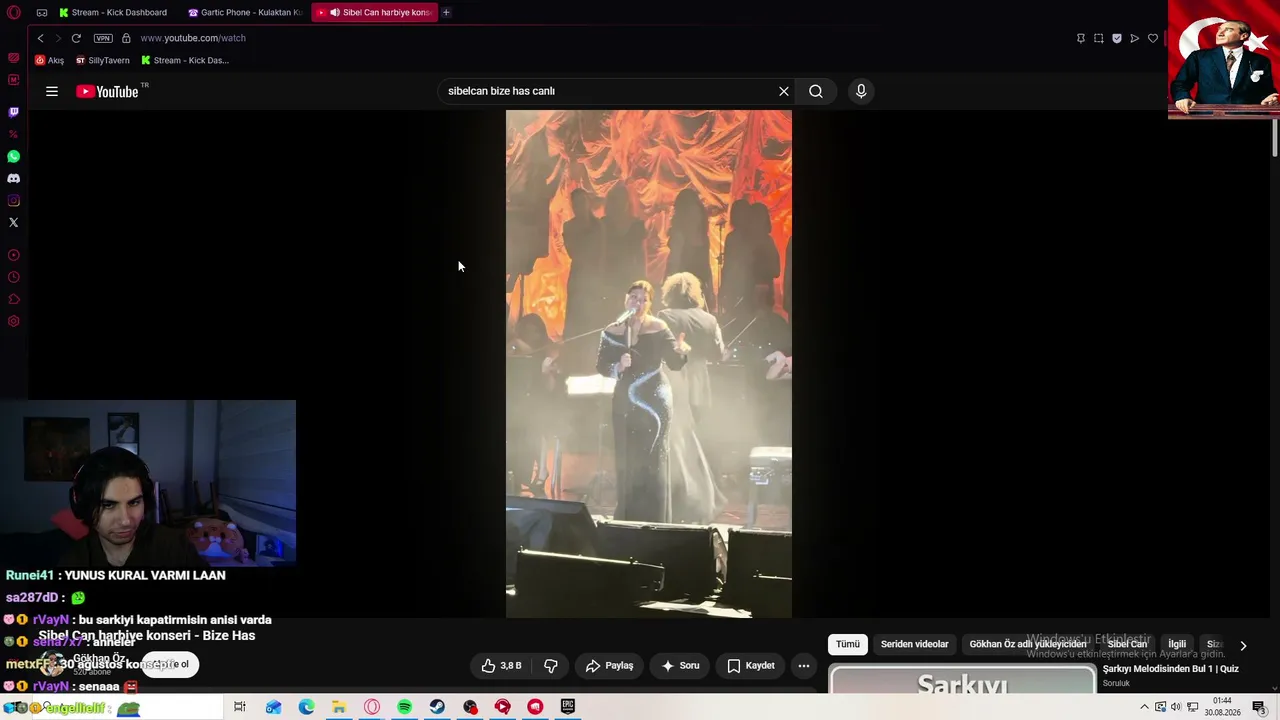This screenshot has width=1280, height=720.
Task: Select the Seriden videolar chip
Action: [x=915, y=644]
